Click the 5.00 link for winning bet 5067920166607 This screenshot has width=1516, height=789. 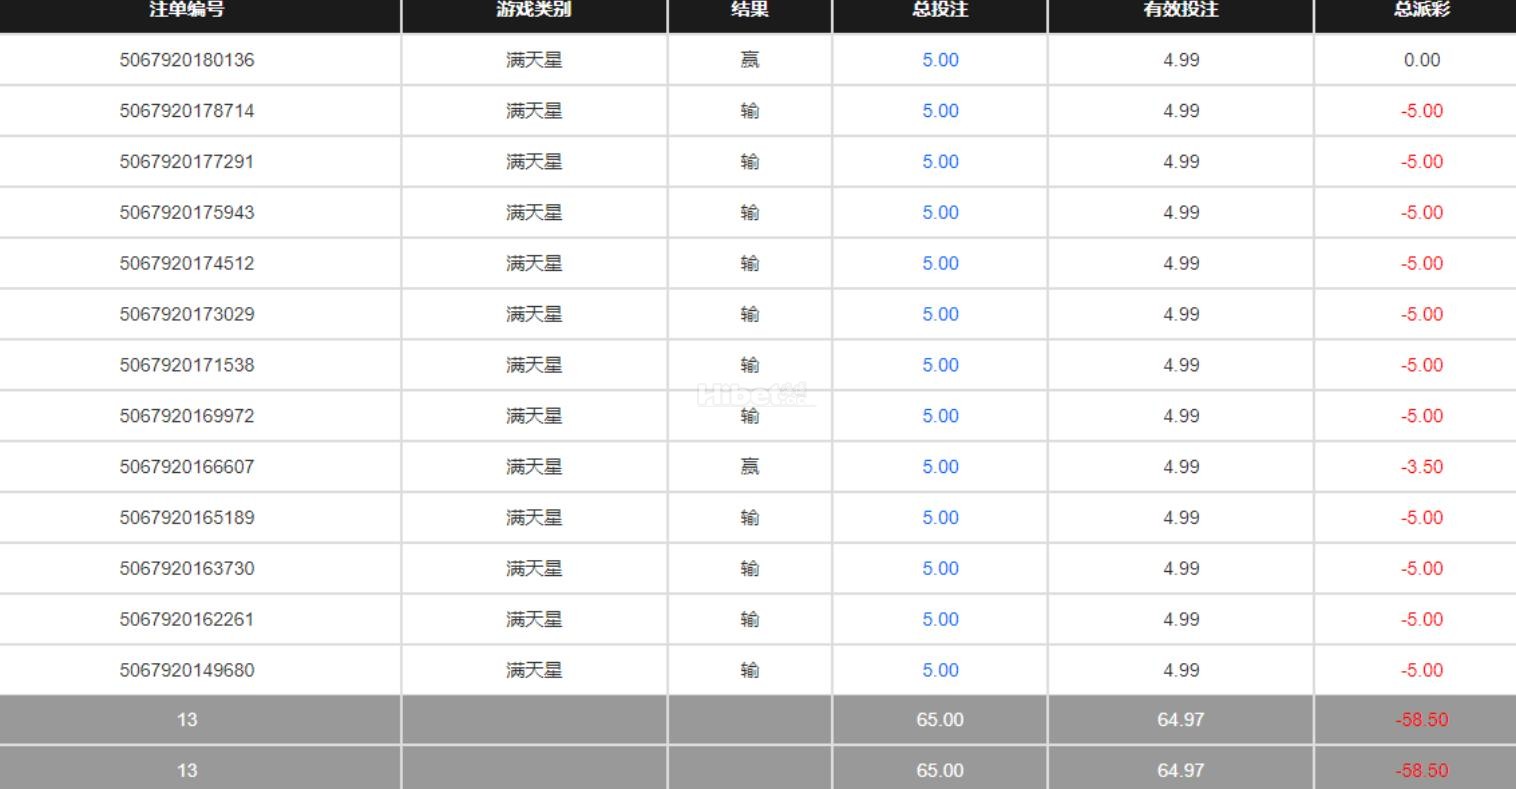[940, 467]
